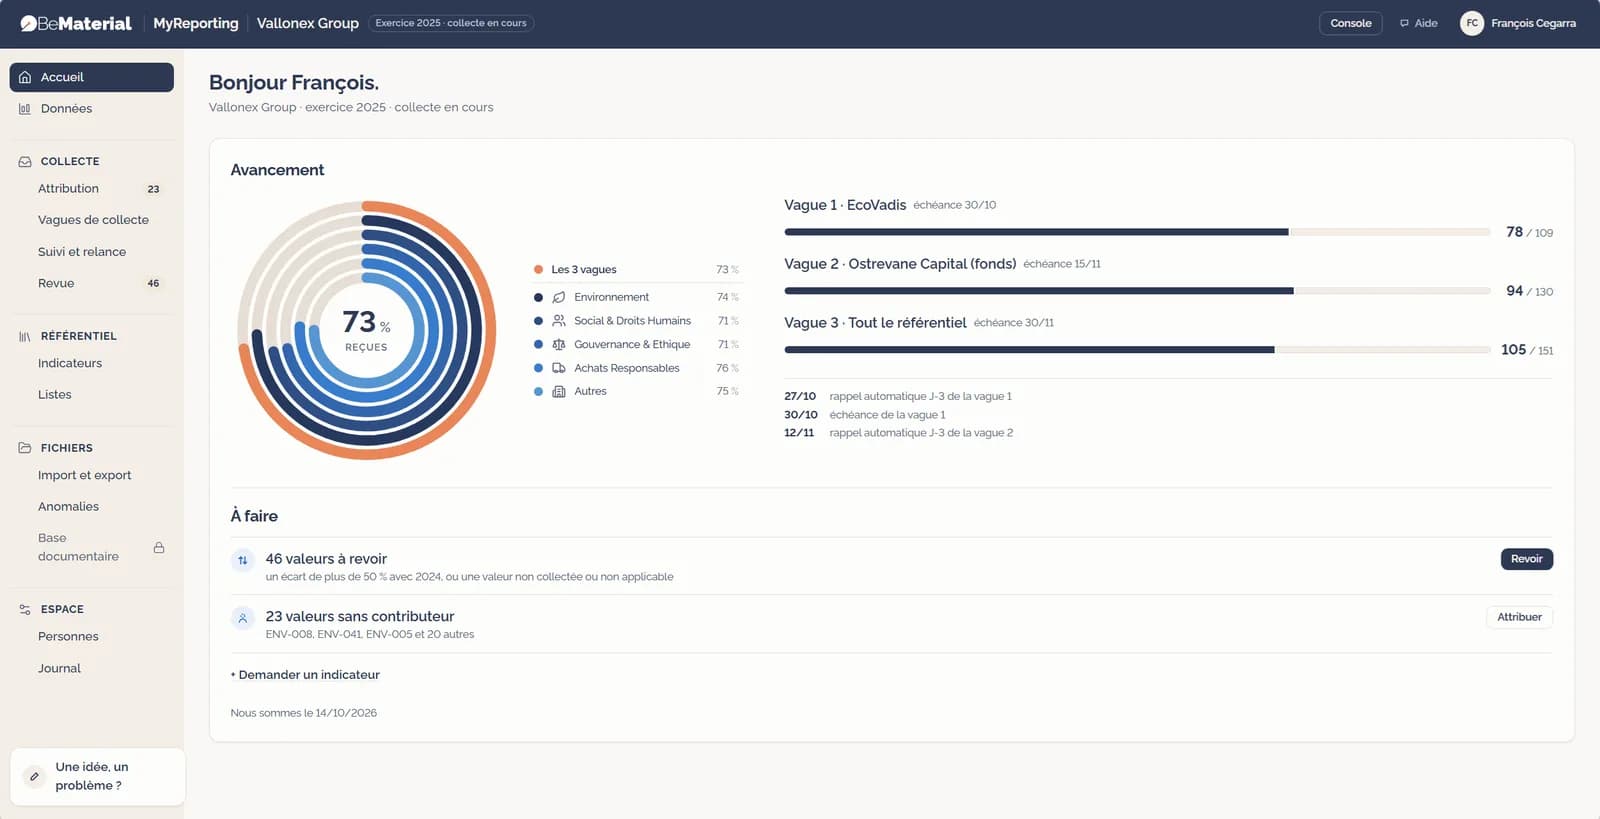Click the Environnement leaf icon in legend
The image size is (1600, 819).
(559, 297)
